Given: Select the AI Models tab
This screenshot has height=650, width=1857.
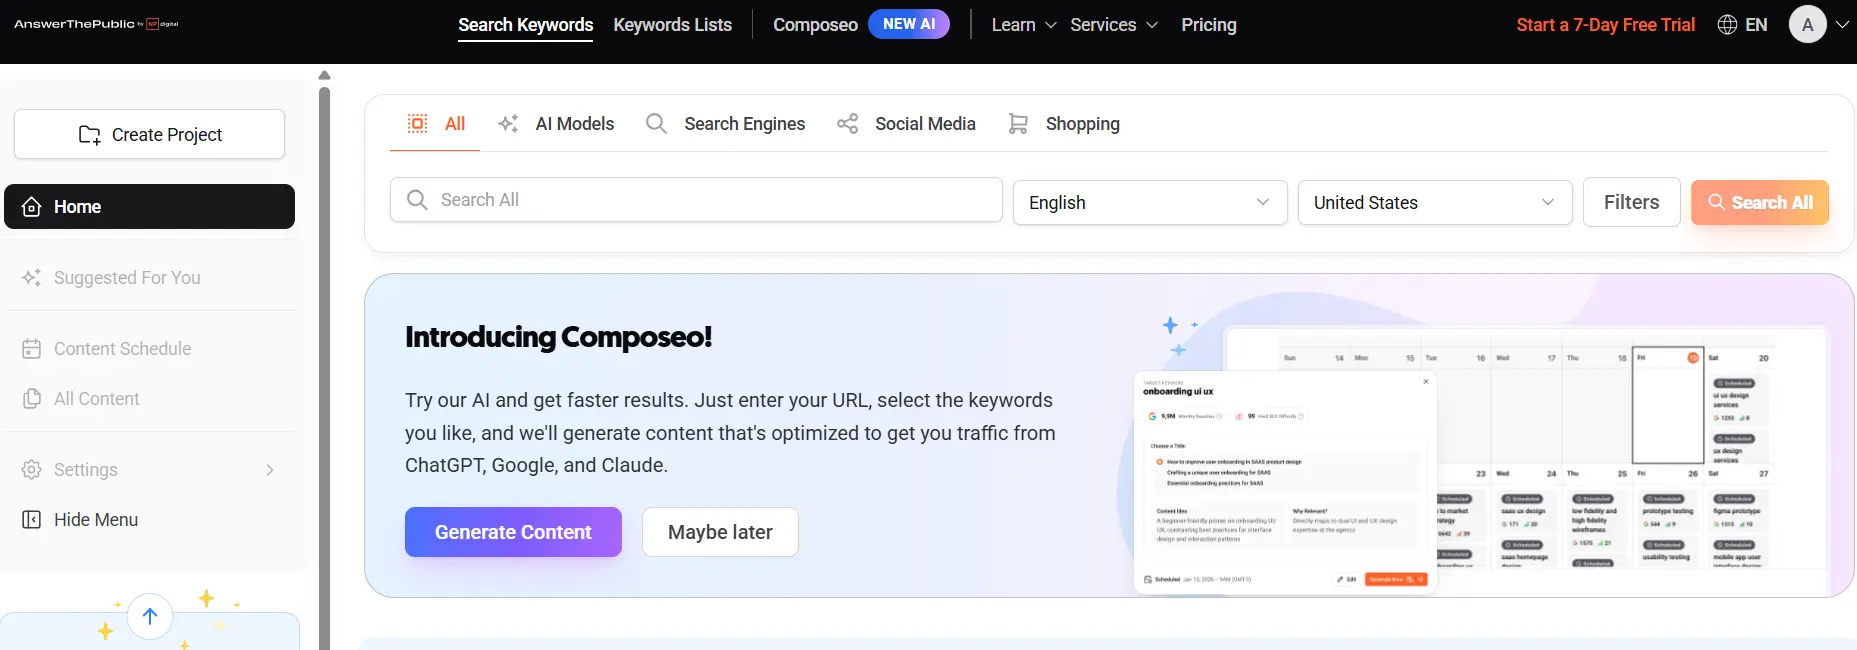Looking at the screenshot, I should tap(557, 124).
